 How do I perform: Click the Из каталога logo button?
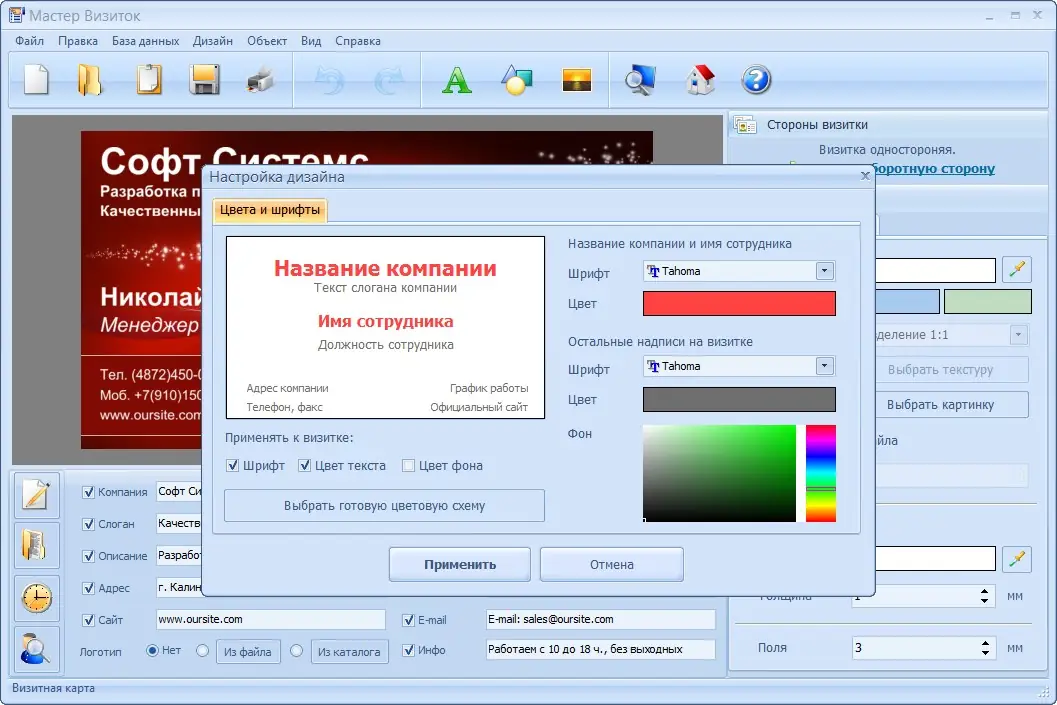tap(349, 652)
